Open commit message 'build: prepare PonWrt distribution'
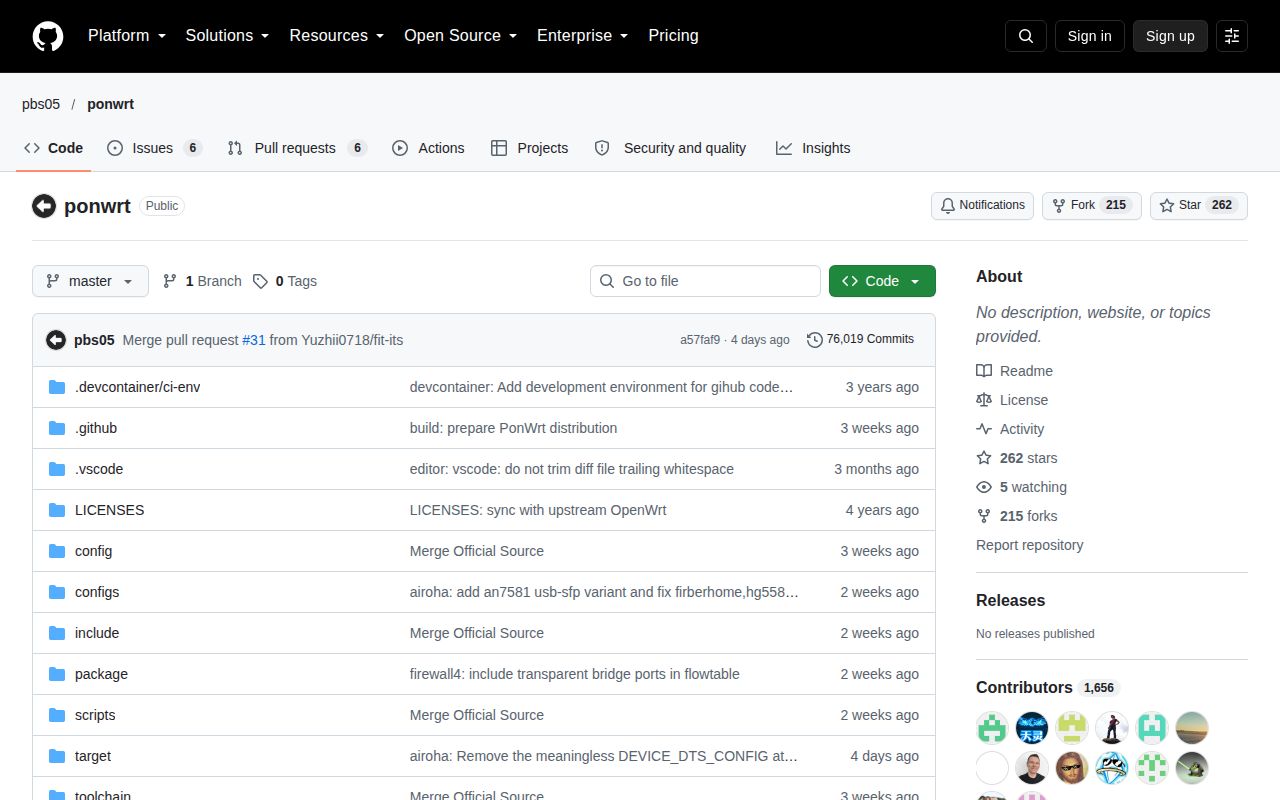This screenshot has width=1280, height=800. coord(513,428)
